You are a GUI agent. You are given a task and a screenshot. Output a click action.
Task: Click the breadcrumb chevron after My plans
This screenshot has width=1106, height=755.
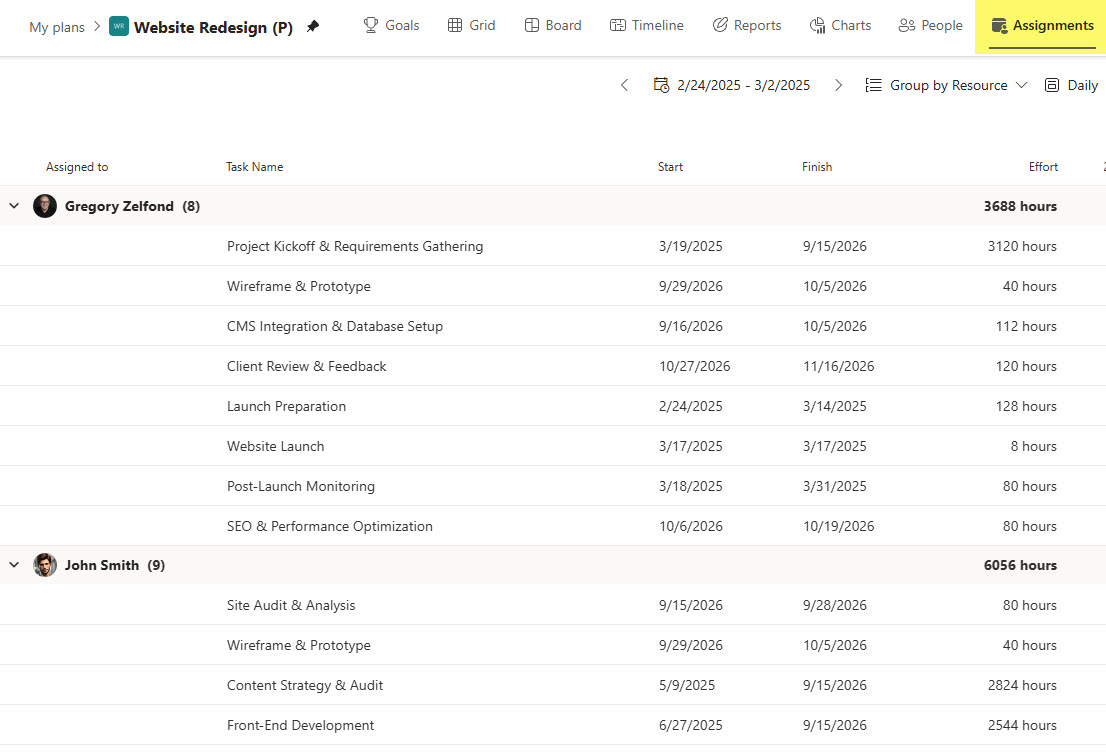(97, 27)
